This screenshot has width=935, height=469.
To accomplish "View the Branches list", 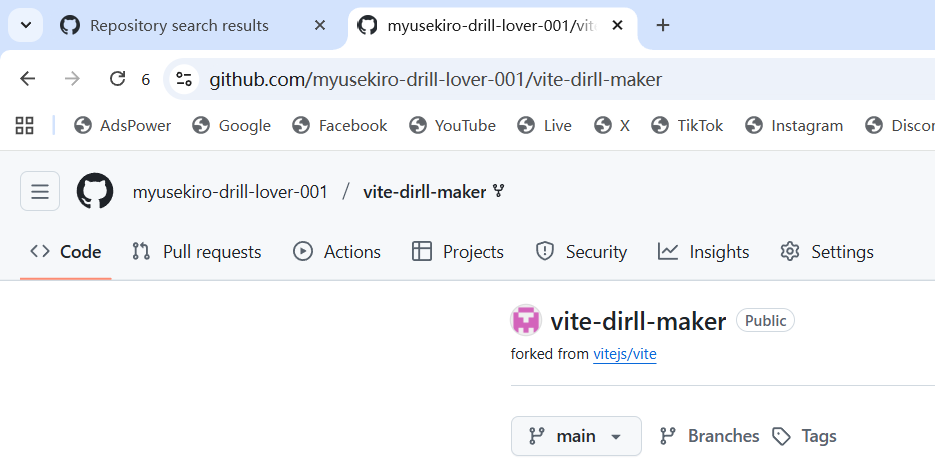I will point(709,436).
